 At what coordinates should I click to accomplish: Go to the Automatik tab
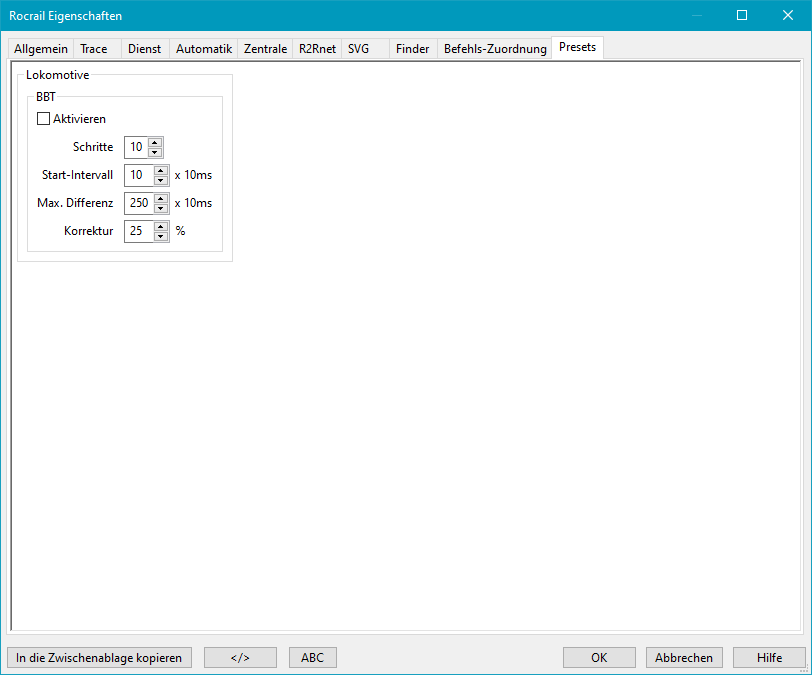(x=204, y=48)
